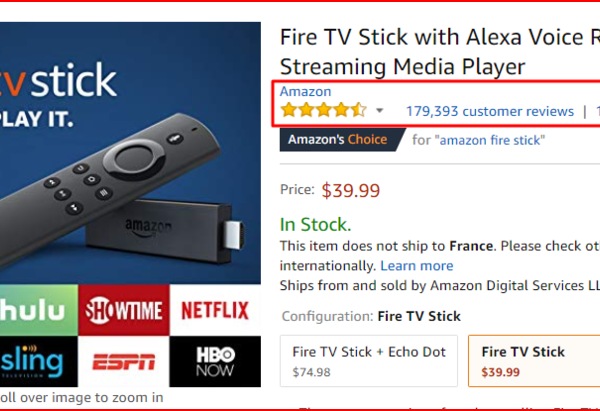Select Fire TV Stick + Echo Dot configuration

tap(369, 361)
